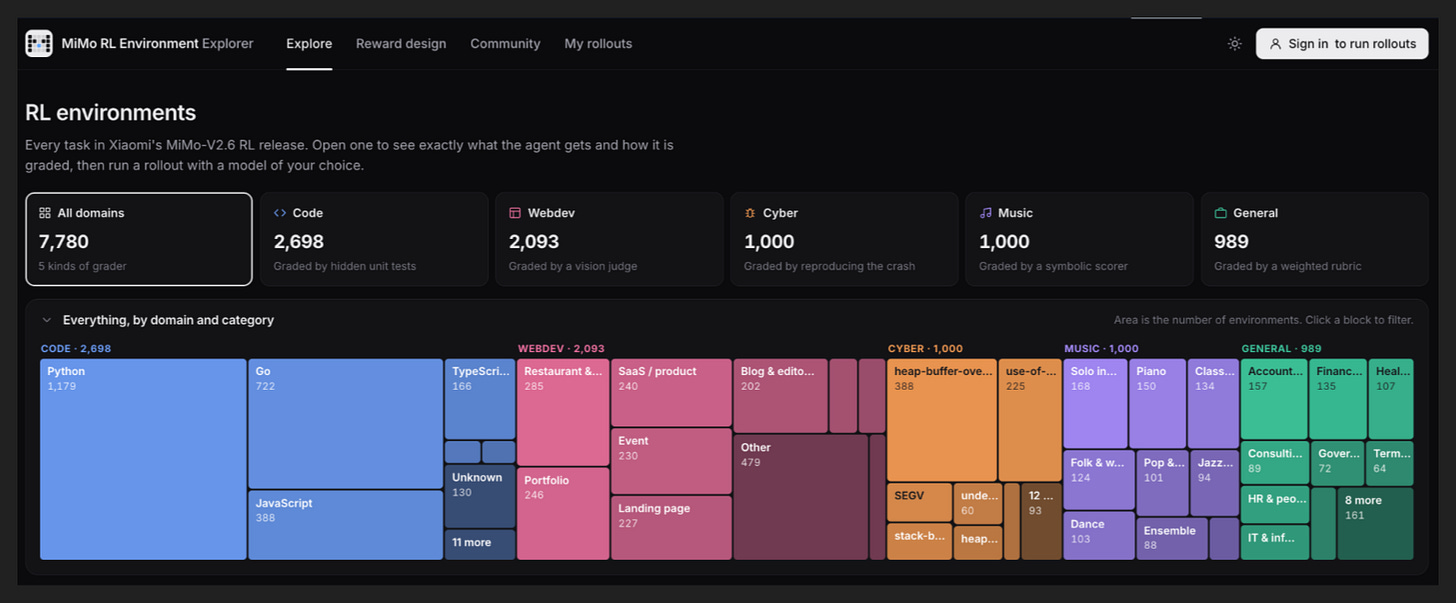Screen dimensions: 1456x603
Task: Click Sign in to run rollouts
Action: pos(1342,44)
